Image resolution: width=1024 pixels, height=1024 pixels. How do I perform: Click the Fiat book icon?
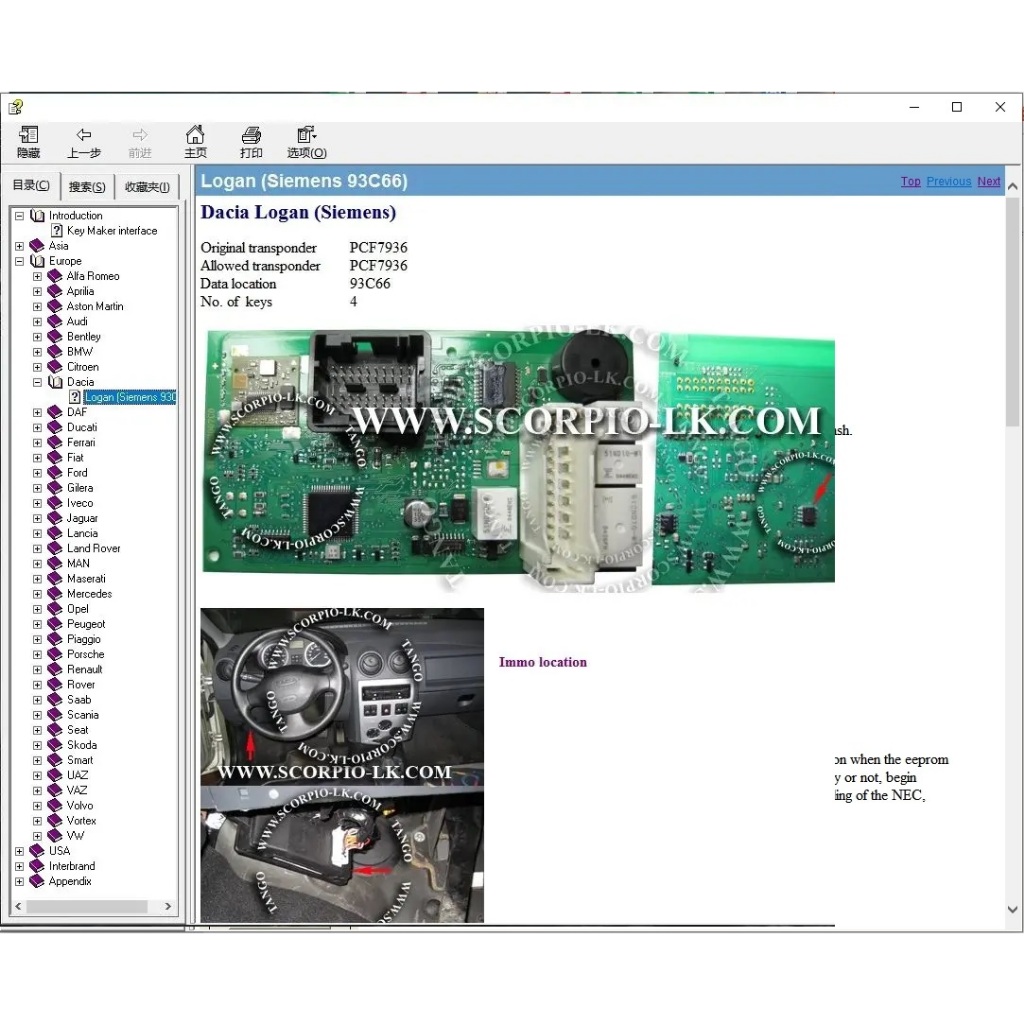tap(56, 458)
